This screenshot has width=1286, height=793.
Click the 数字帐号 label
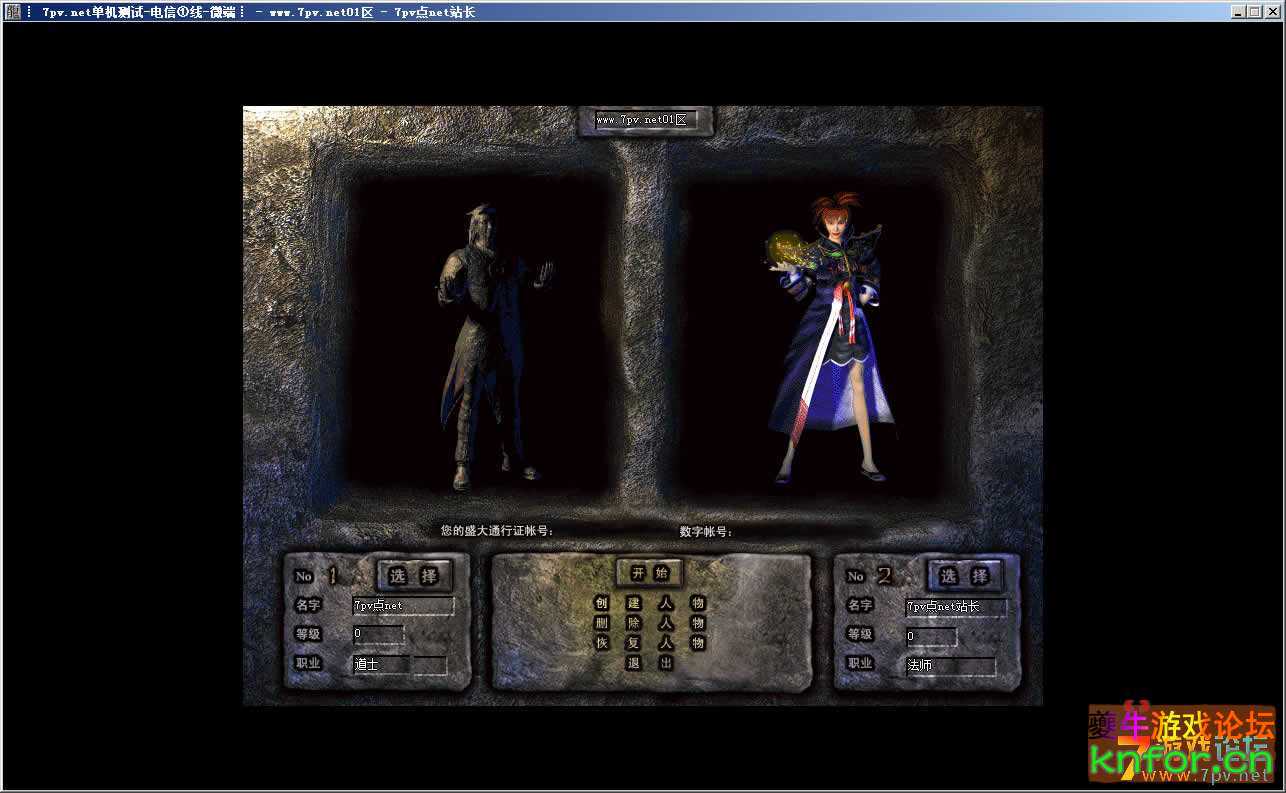point(706,532)
